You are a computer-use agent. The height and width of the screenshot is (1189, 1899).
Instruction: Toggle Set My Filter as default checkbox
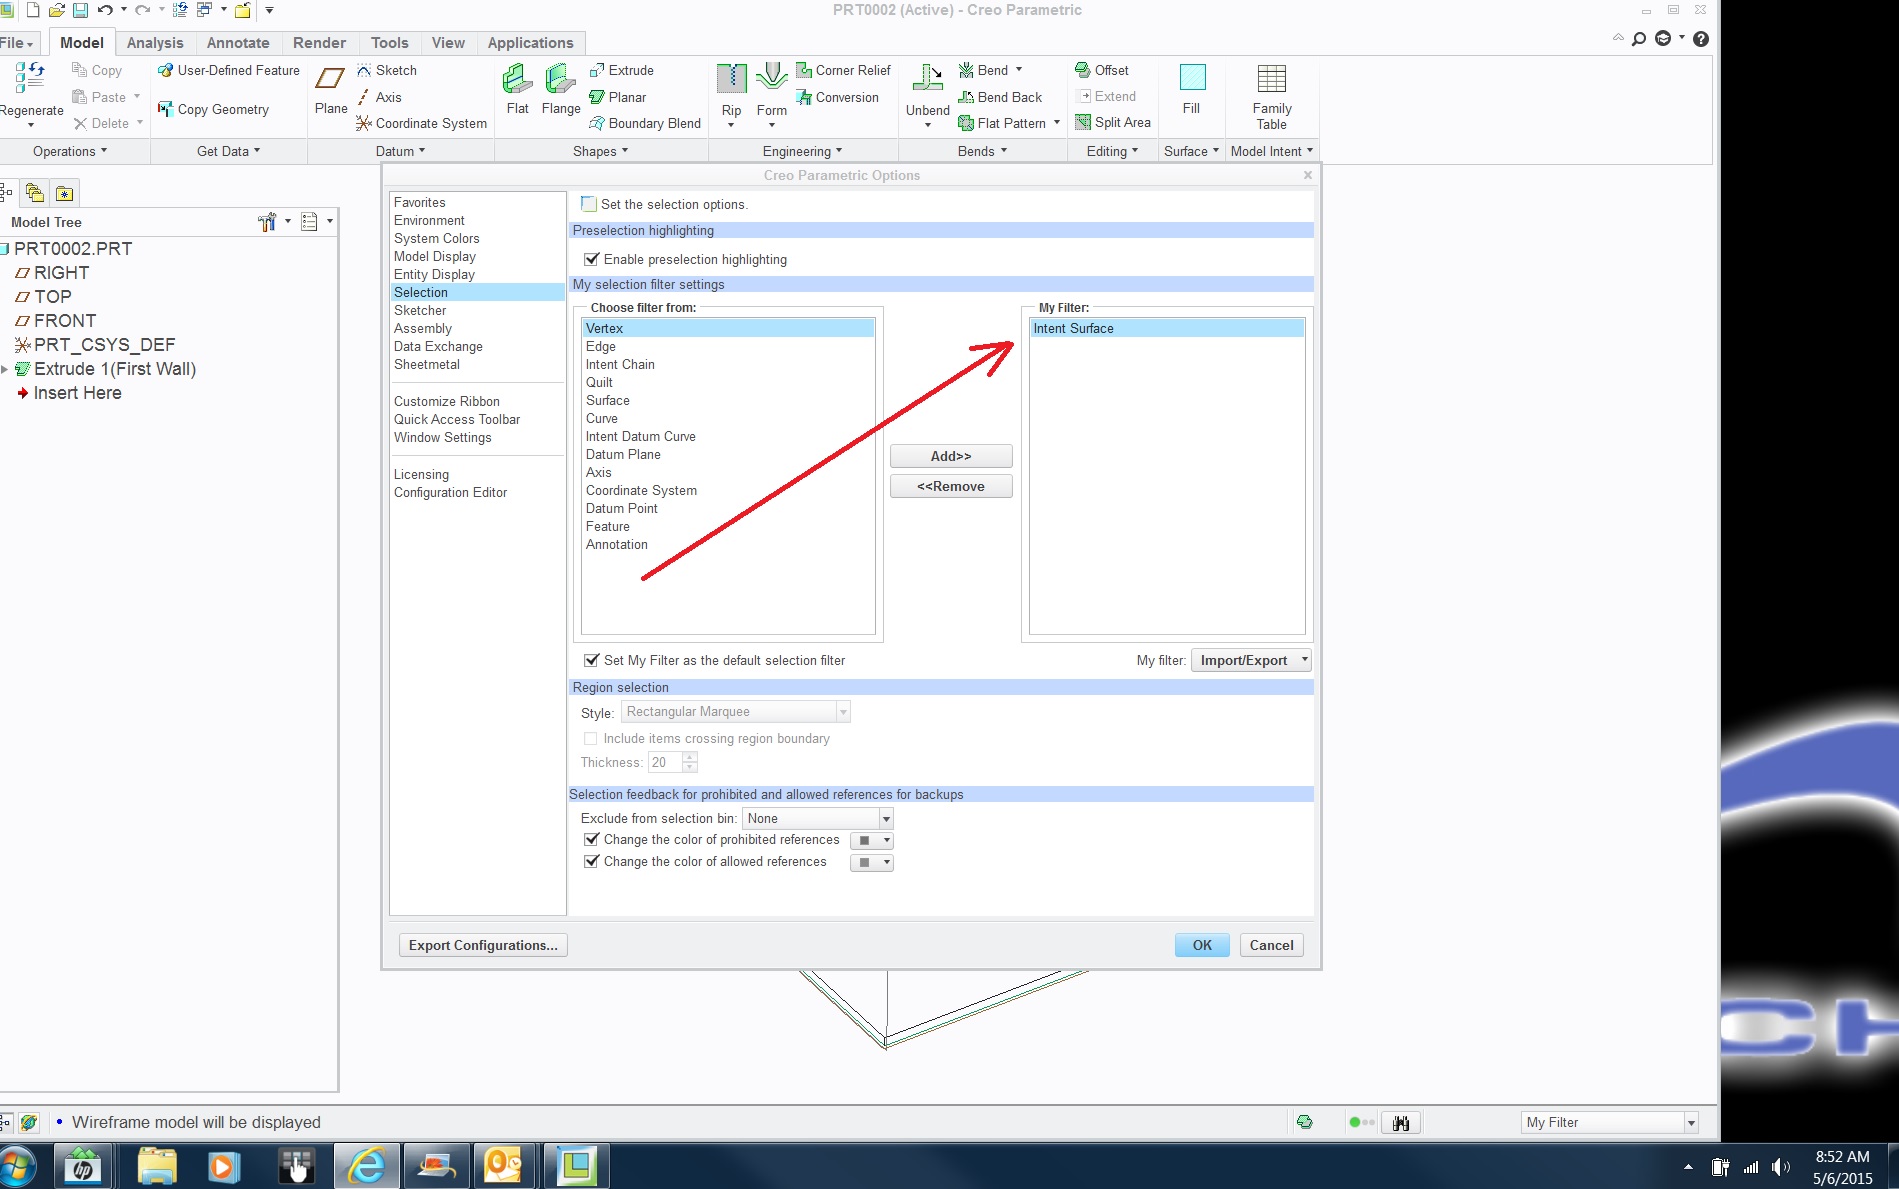click(591, 660)
